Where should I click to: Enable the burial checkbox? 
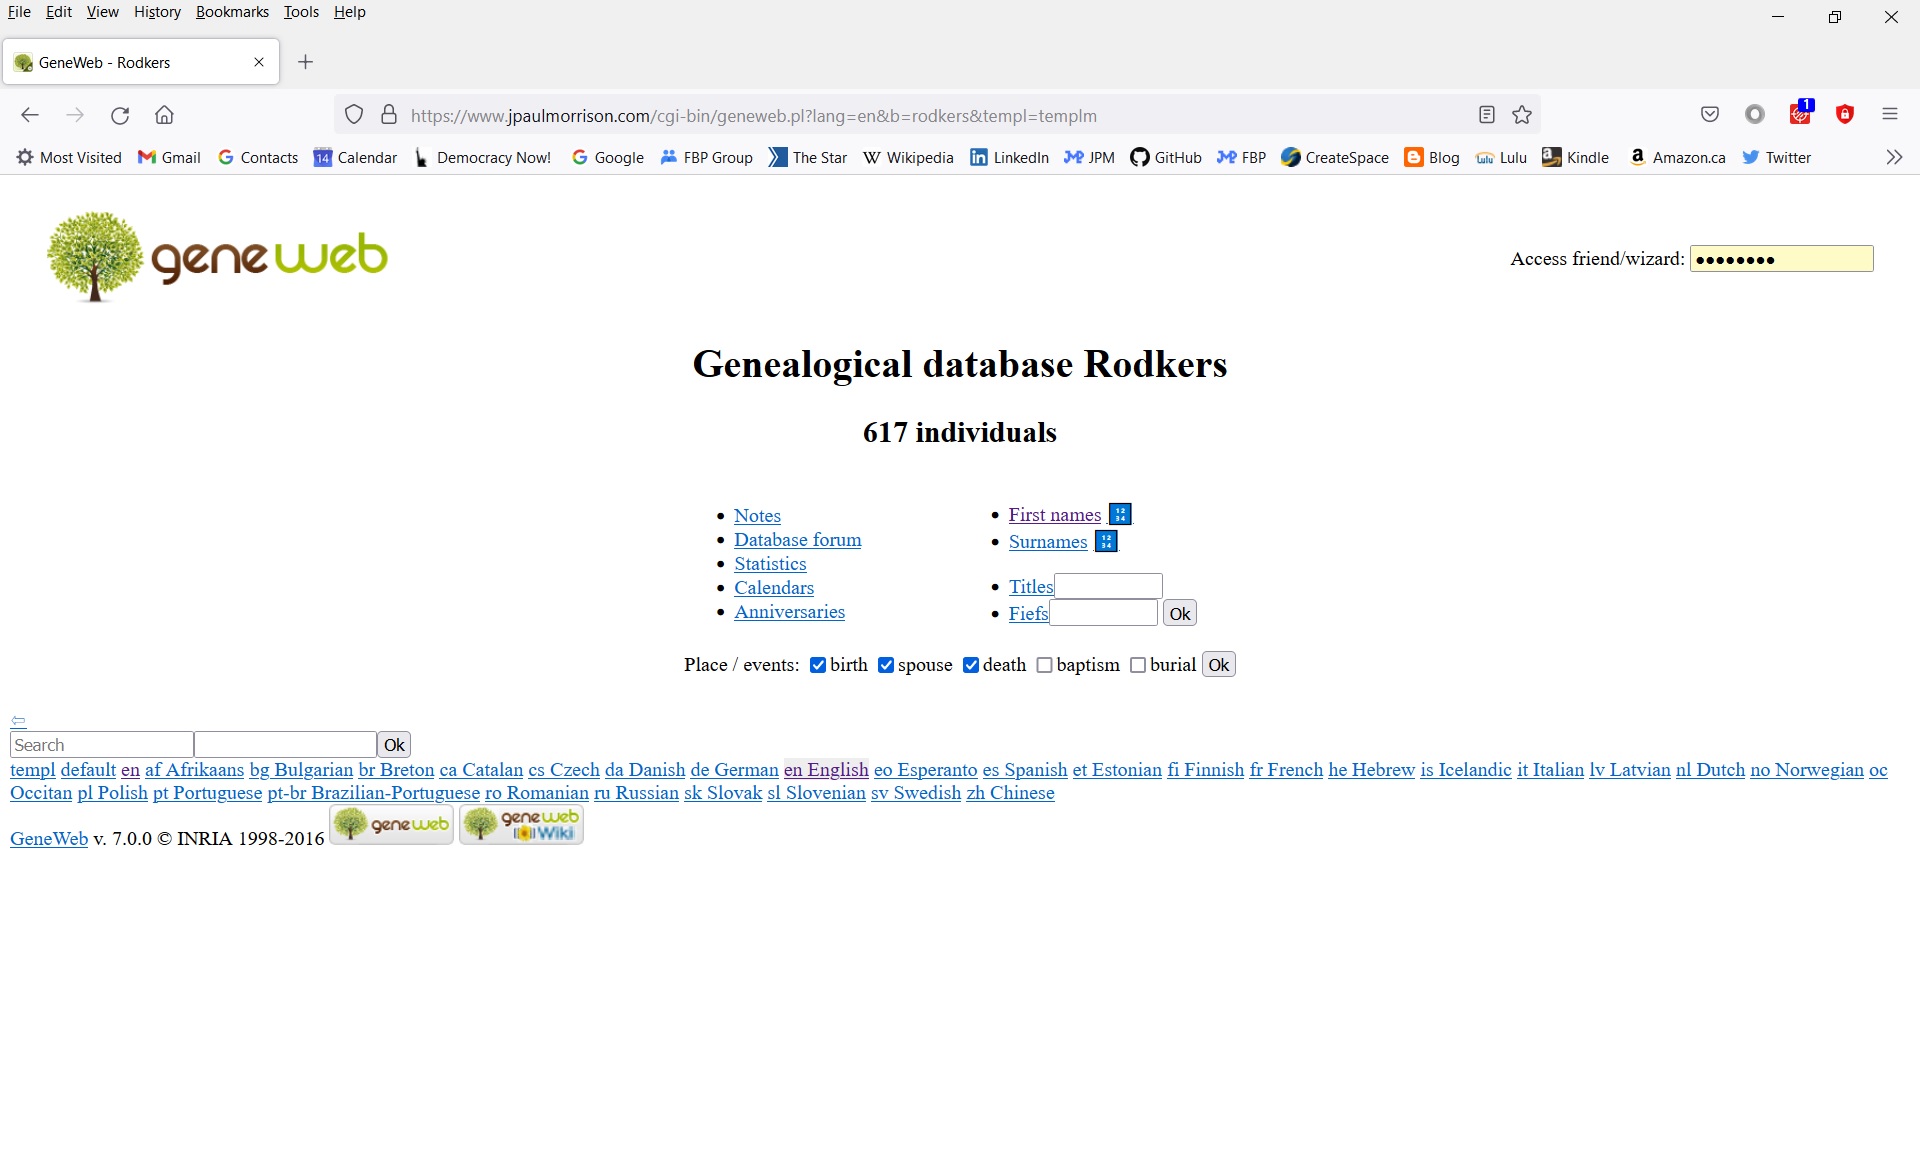[1139, 664]
